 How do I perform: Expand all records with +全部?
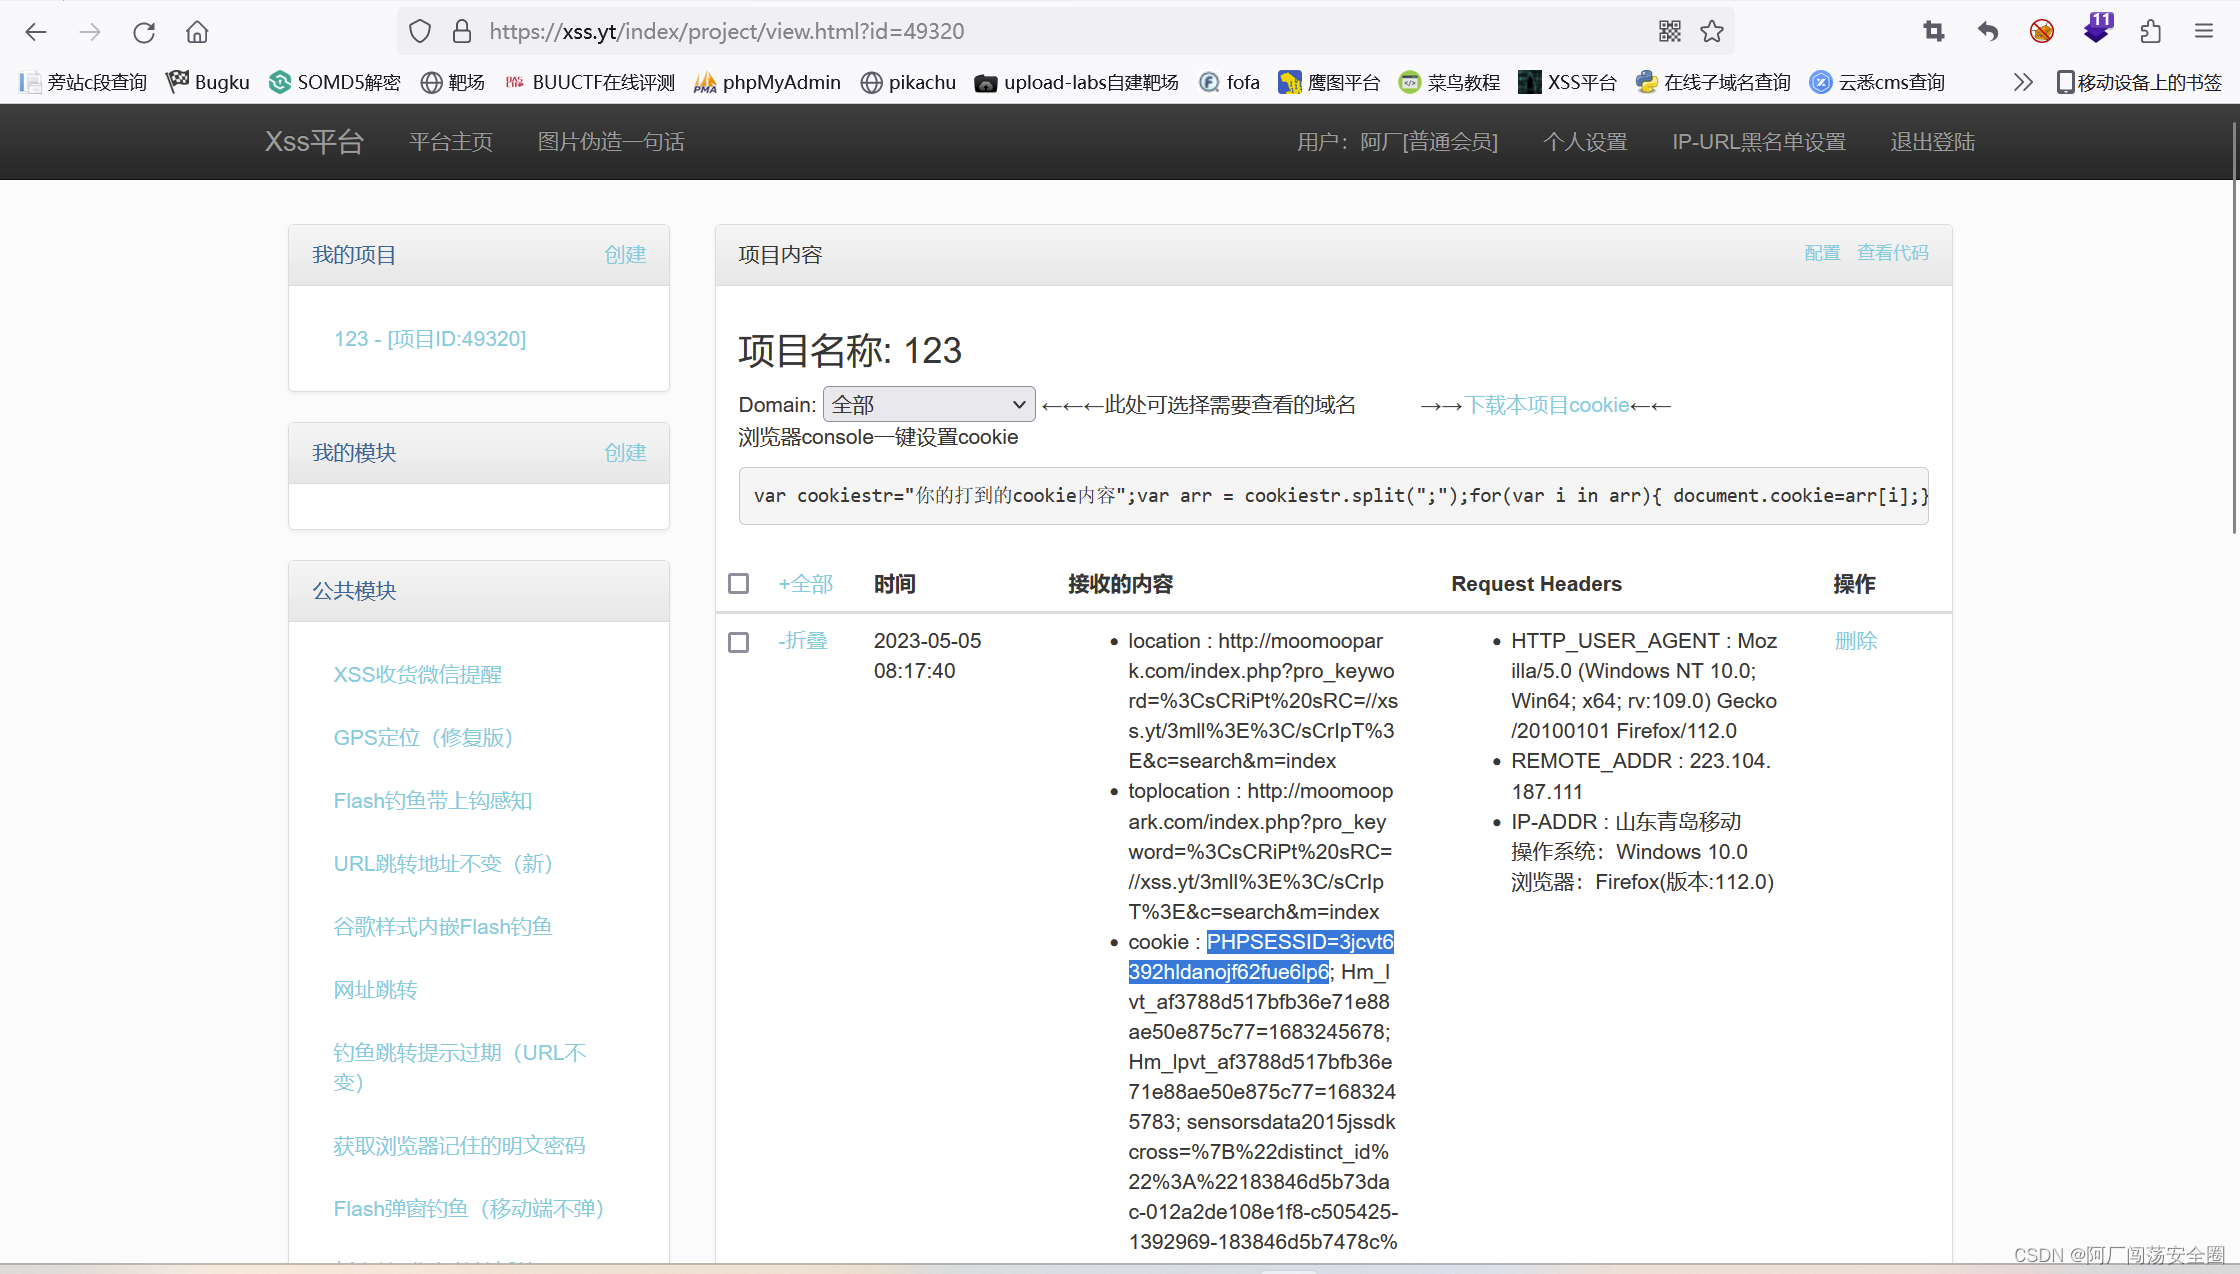tap(805, 584)
